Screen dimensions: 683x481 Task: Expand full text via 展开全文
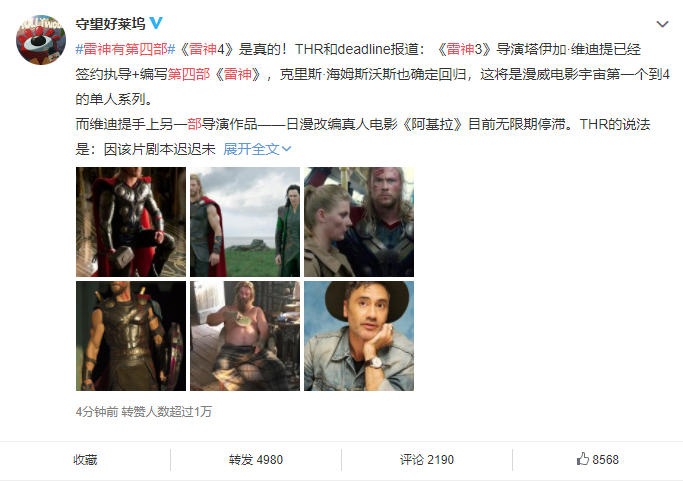tap(257, 149)
